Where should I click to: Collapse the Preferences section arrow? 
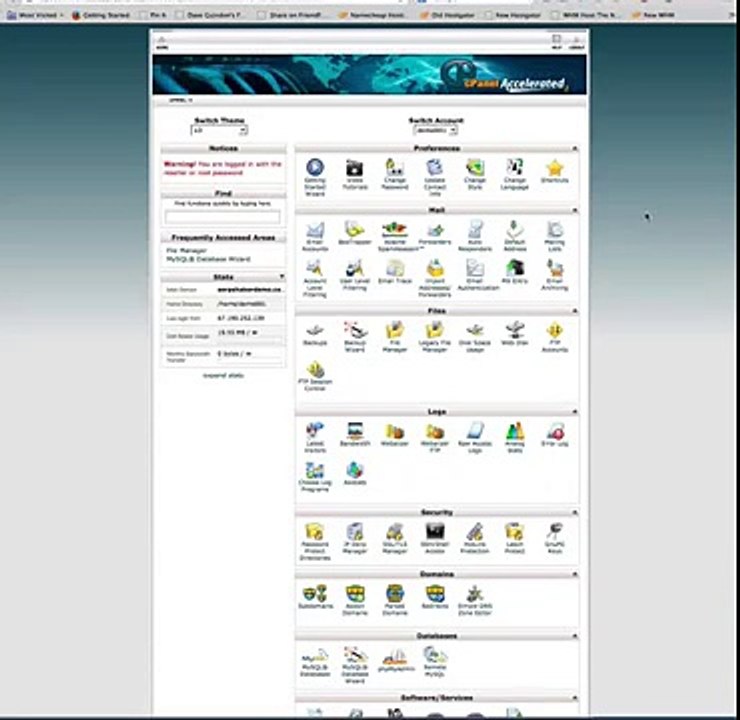pos(574,148)
